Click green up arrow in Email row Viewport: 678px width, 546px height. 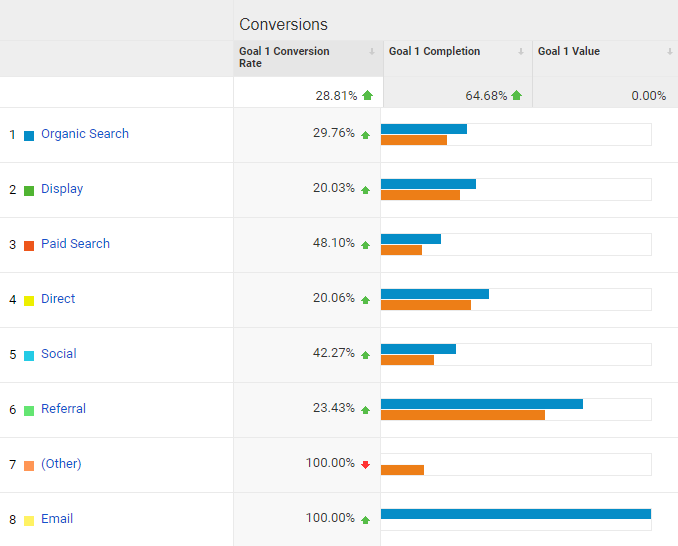click(x=365, y=520)
